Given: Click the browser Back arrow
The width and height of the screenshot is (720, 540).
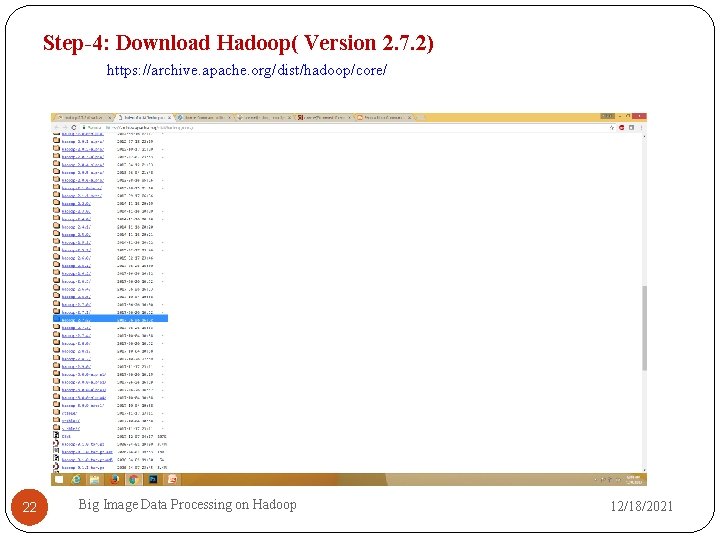Looking at the screenshot, I should (x=56, y=127).
